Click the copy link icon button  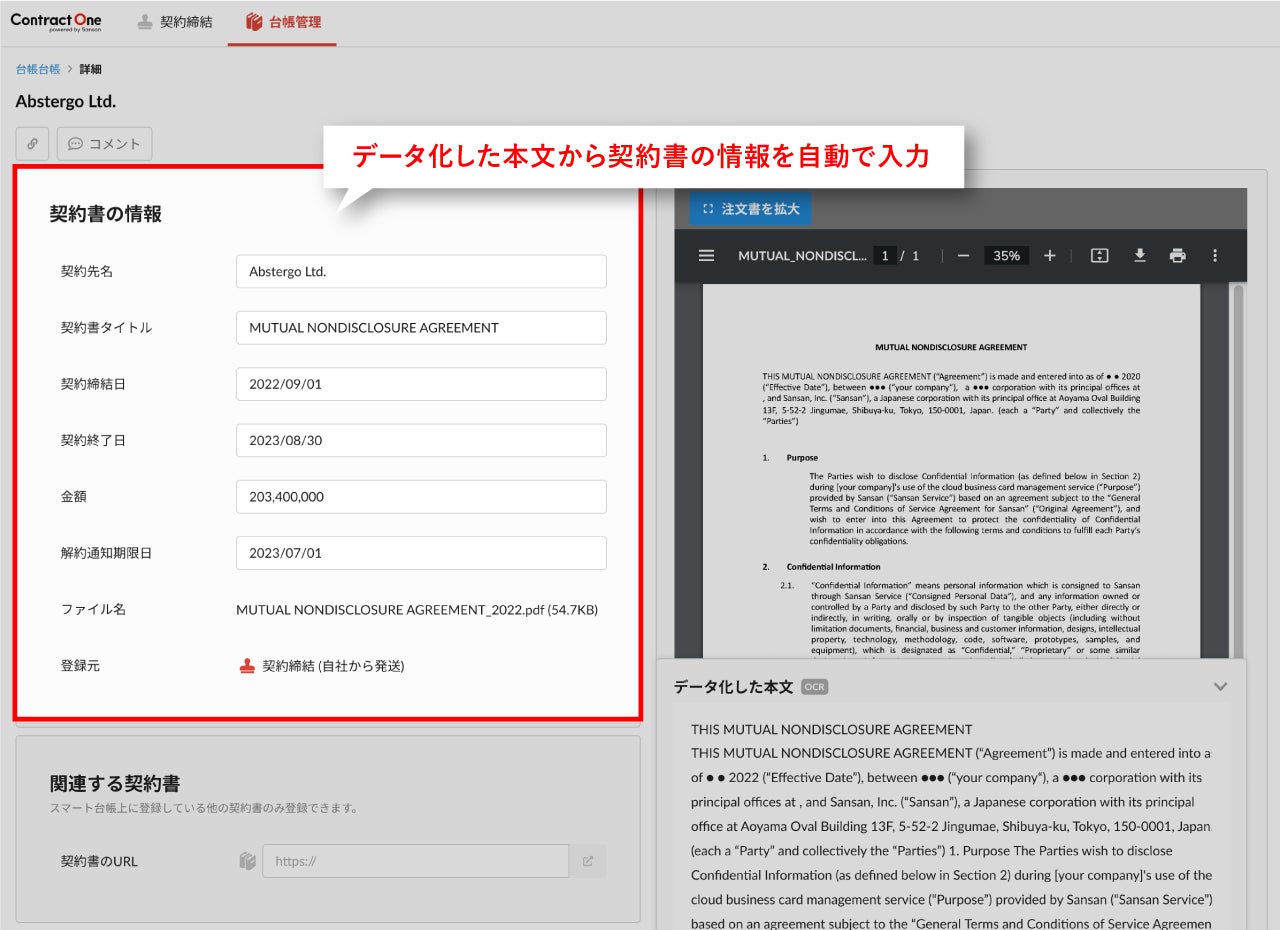click(x=32, y=144)
